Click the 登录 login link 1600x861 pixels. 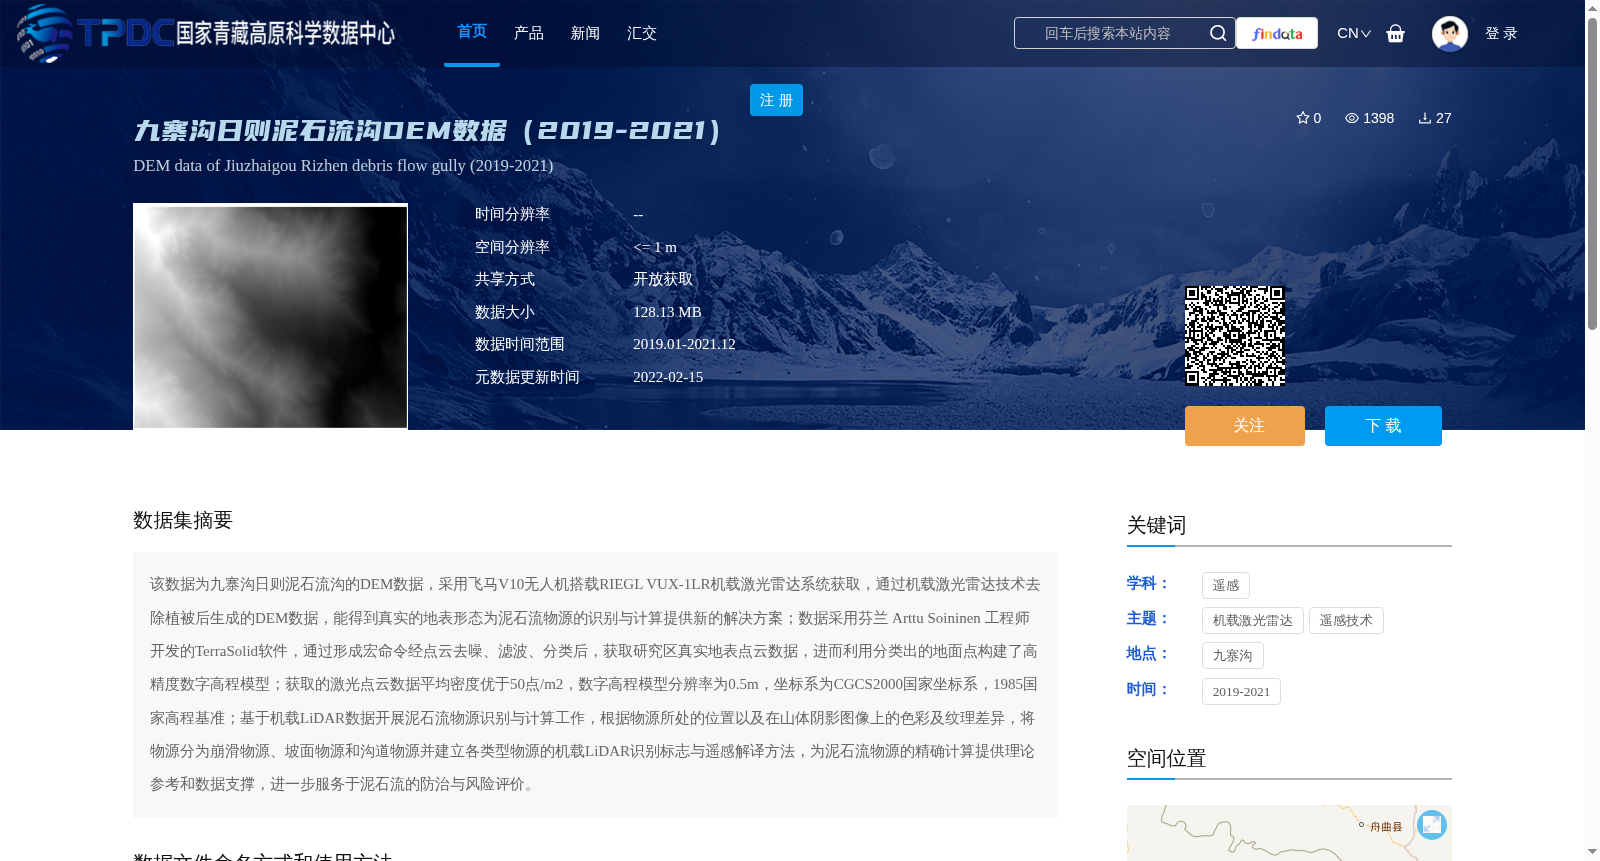tap(1501, 33)
